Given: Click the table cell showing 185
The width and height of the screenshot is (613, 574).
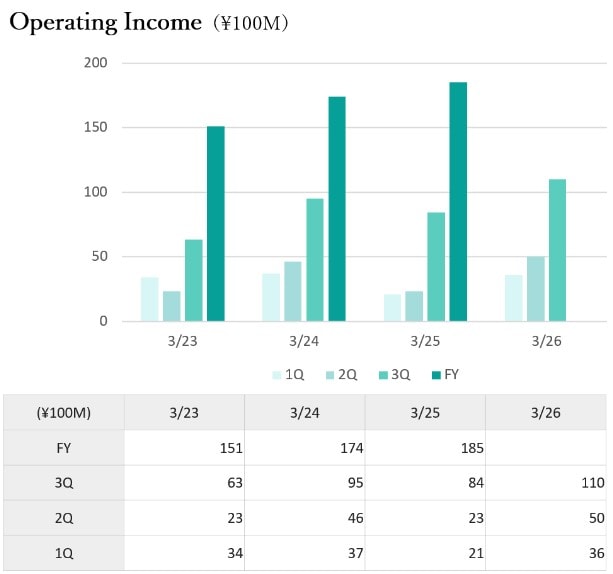Looking at the screenshot, I should tap(425, 448).
